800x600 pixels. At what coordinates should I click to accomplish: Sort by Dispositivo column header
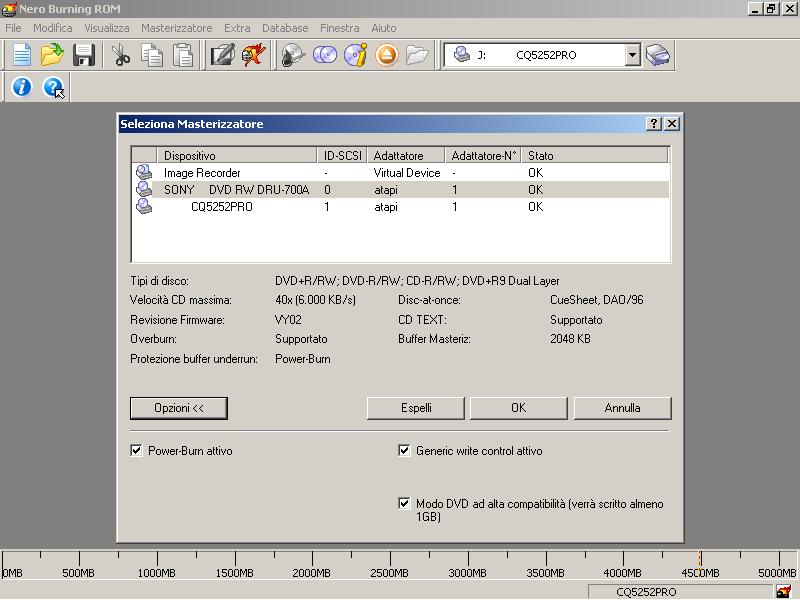[237, 155]
